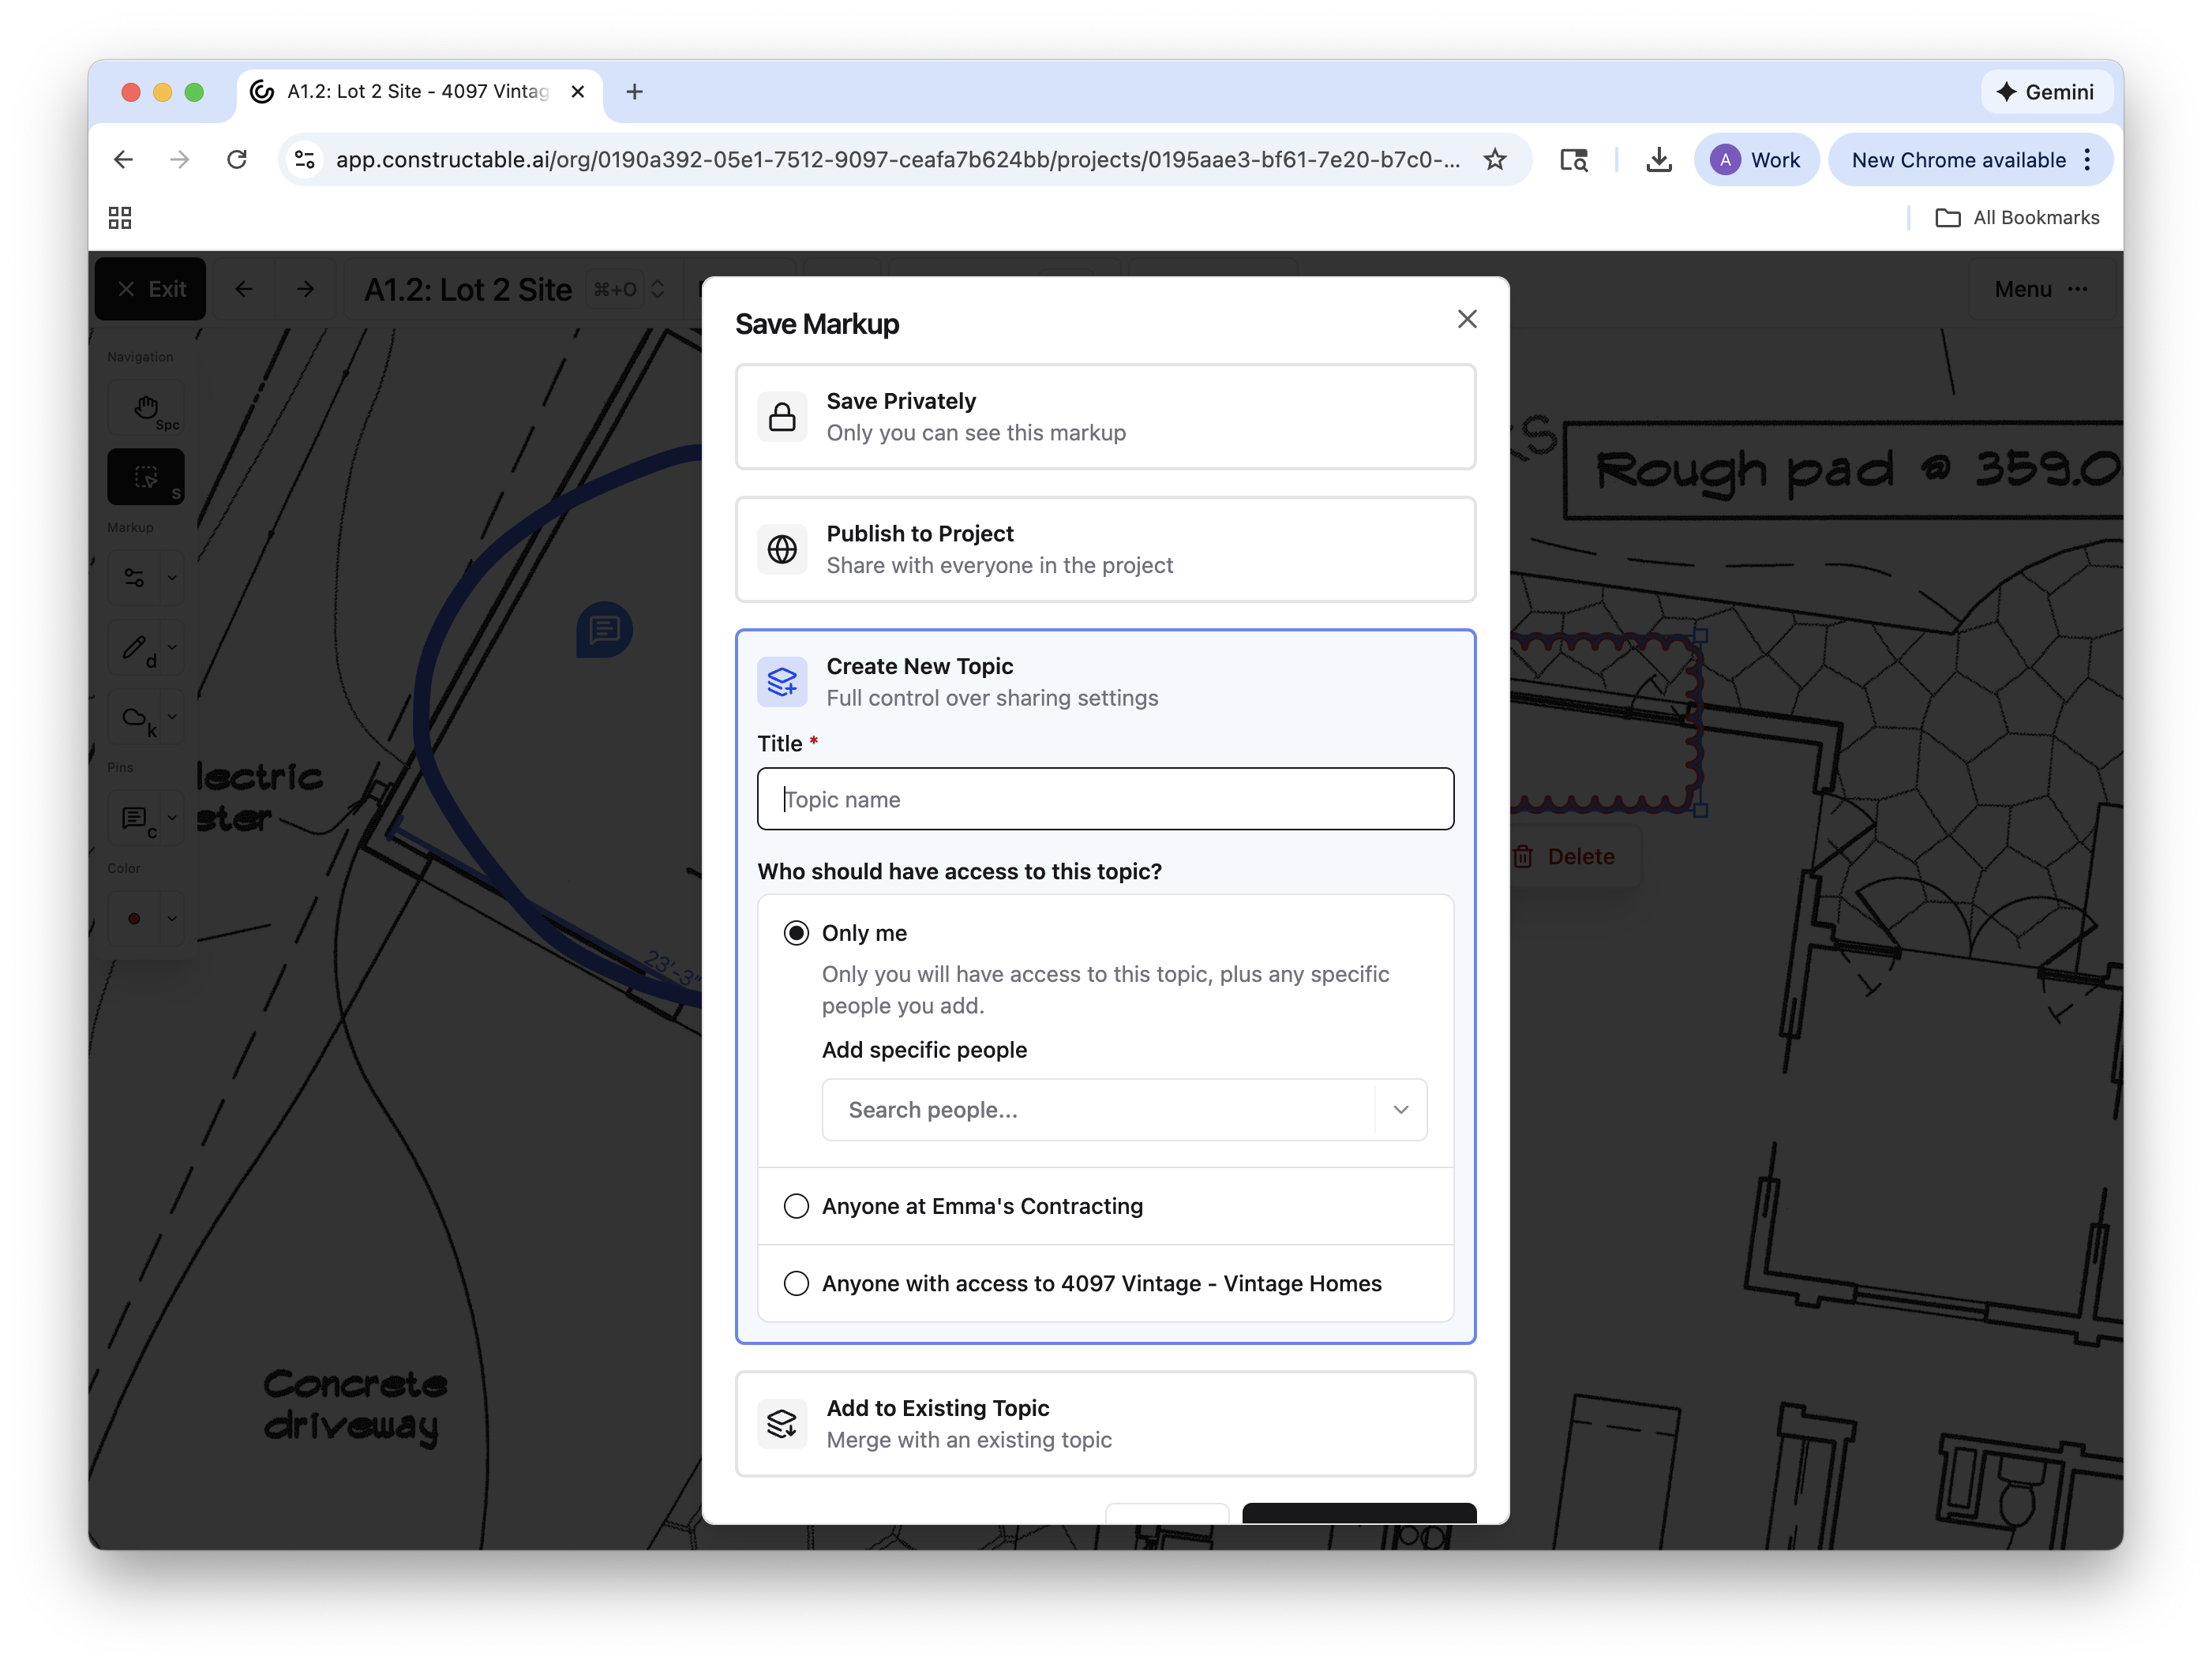Open the Chrome apps grid
The width and height of the screenshot is (2212, 1667).
tap(120, 218)
